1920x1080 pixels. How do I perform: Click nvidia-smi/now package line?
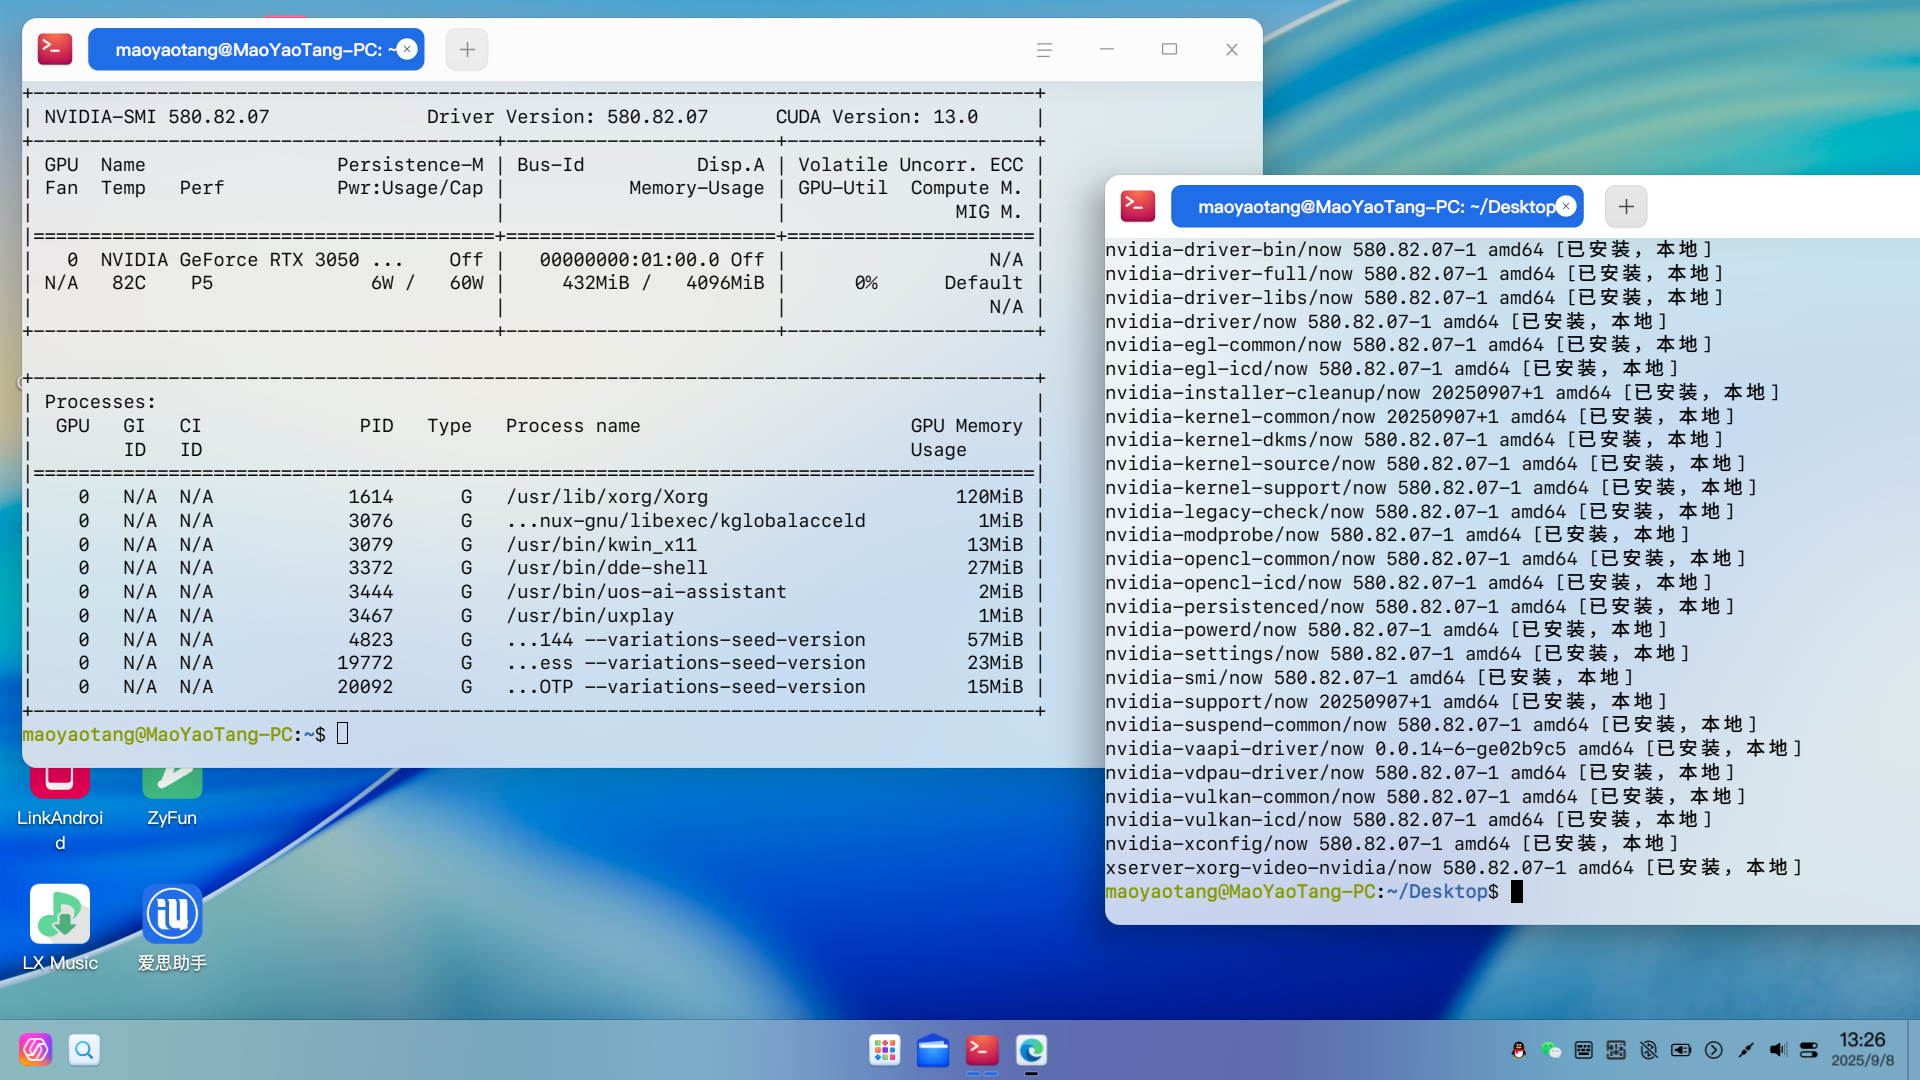1369,678
